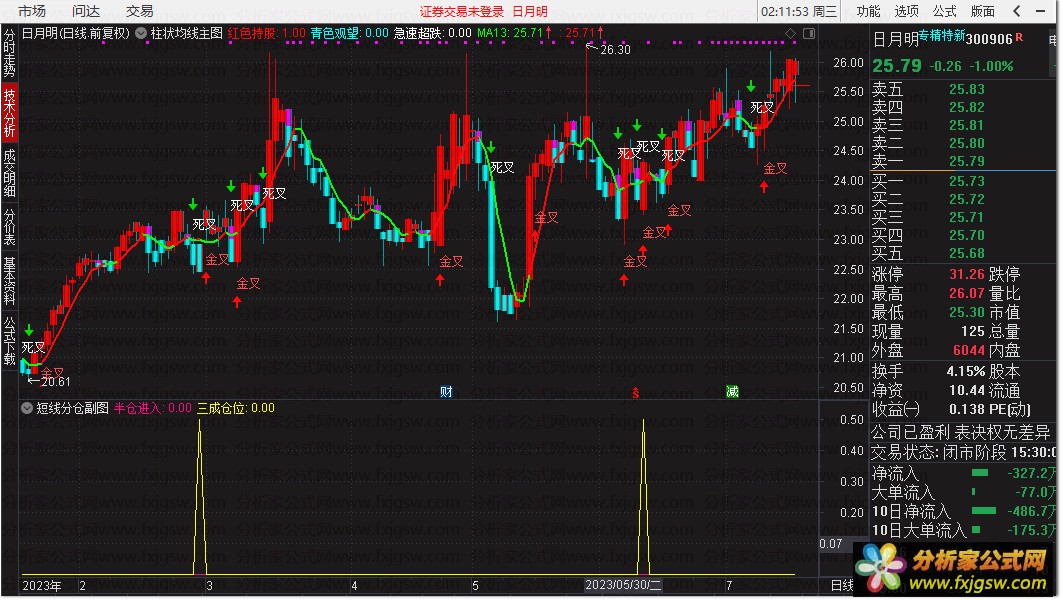Click the 青色观望: 0.00 indicator value

(x=350, y=33)
